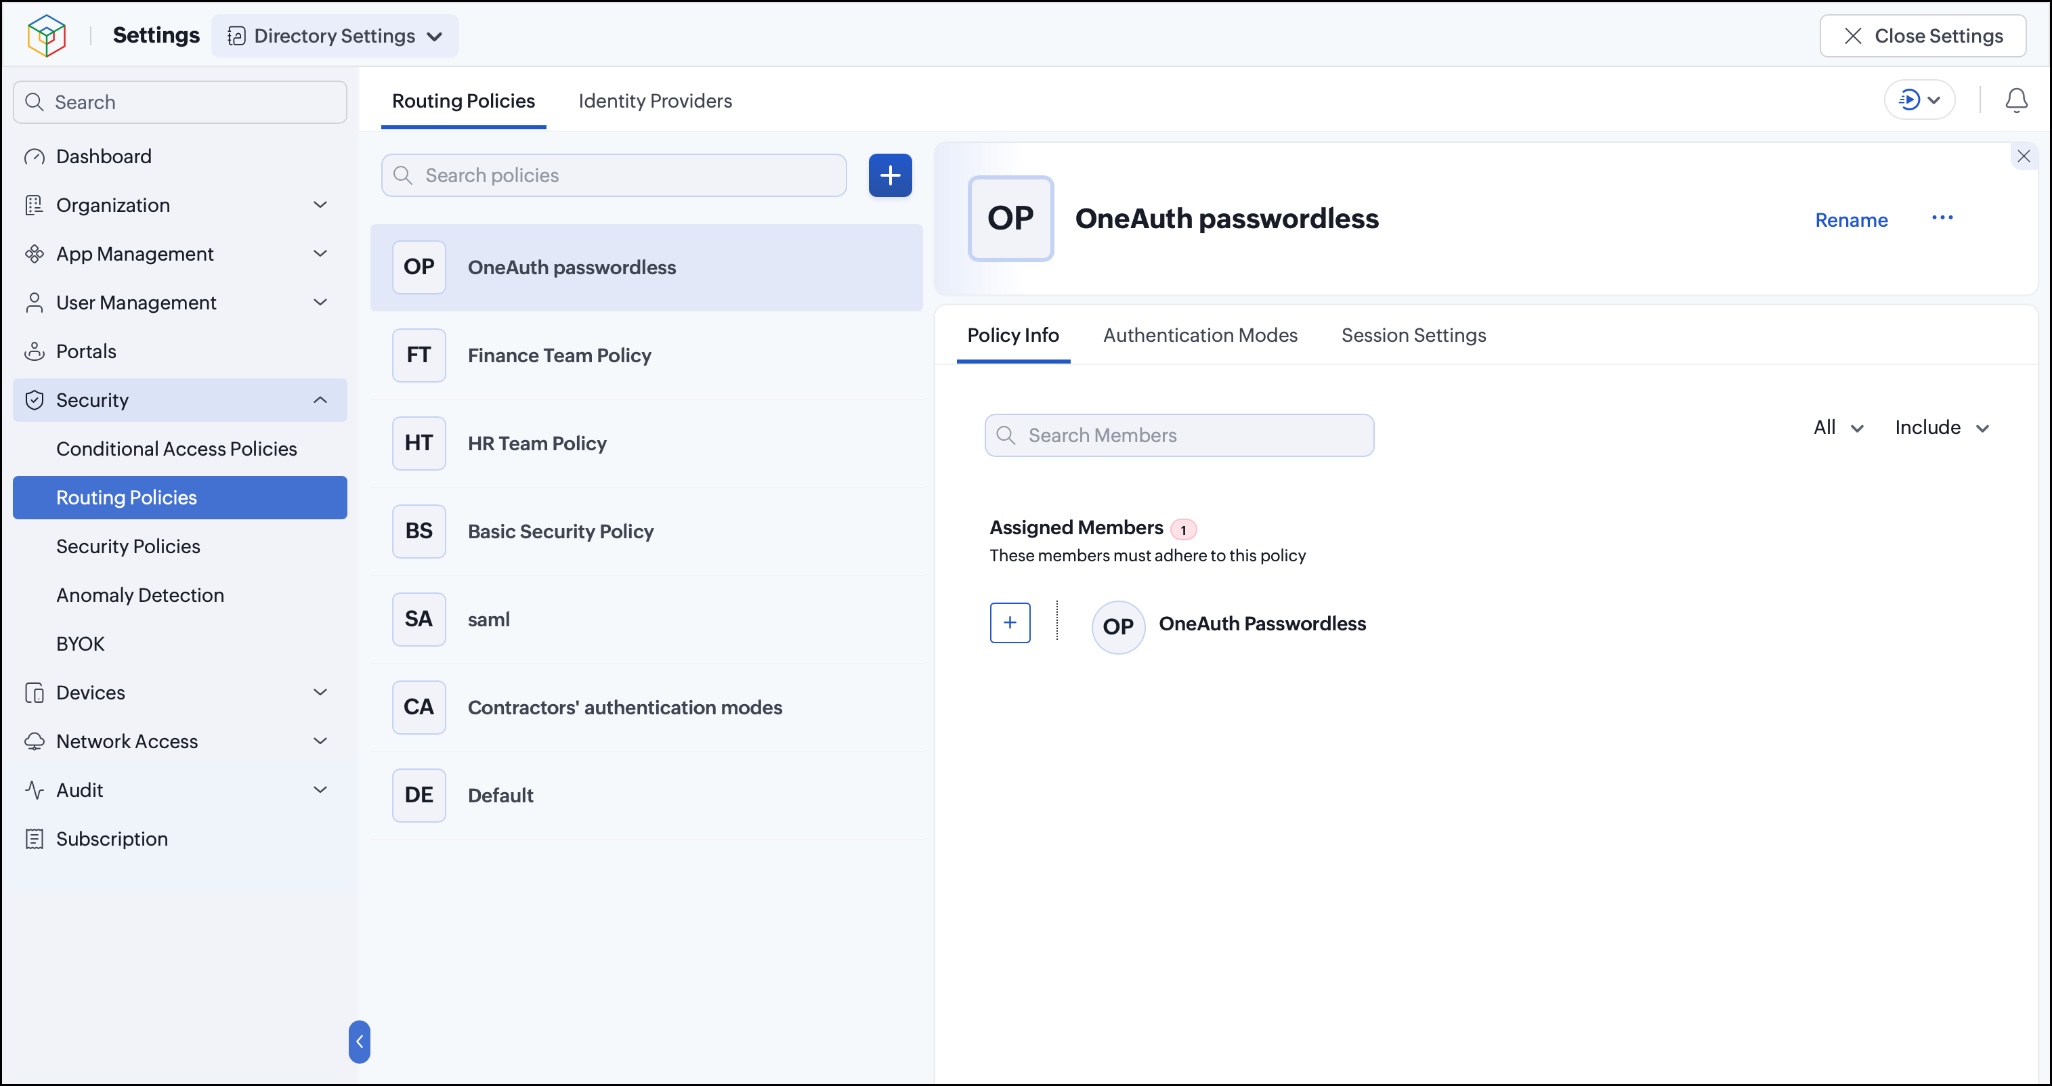
Task: Close the policy details panel
Action: [x=2023, y=156]
